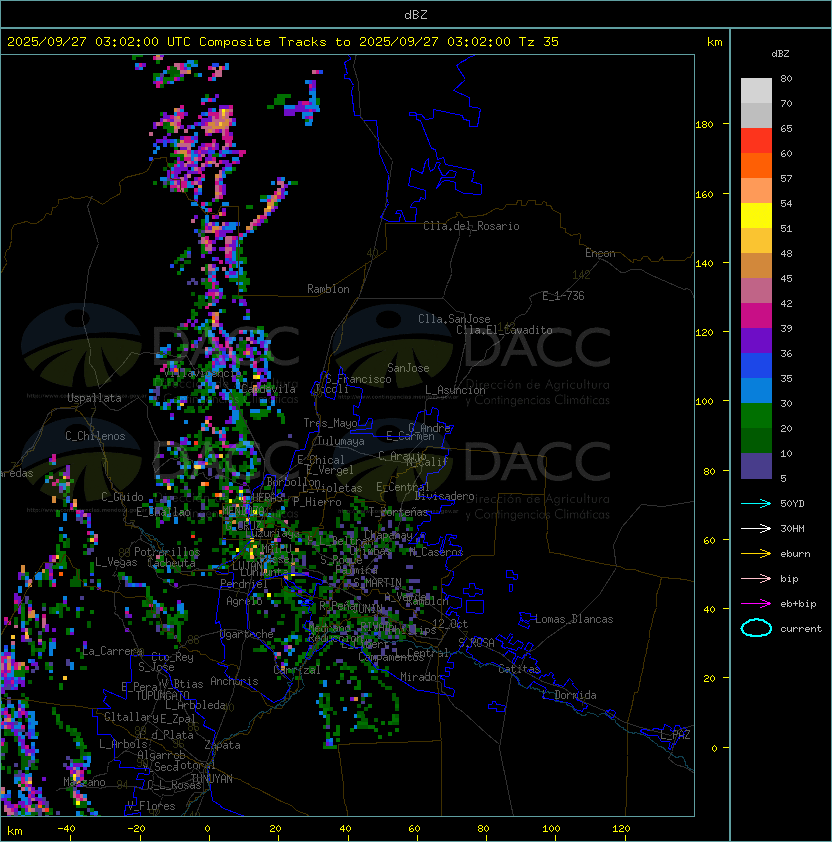Select the green legend swatch near 30
Screen dimensions: 832x842
click(x=756, y=415)
